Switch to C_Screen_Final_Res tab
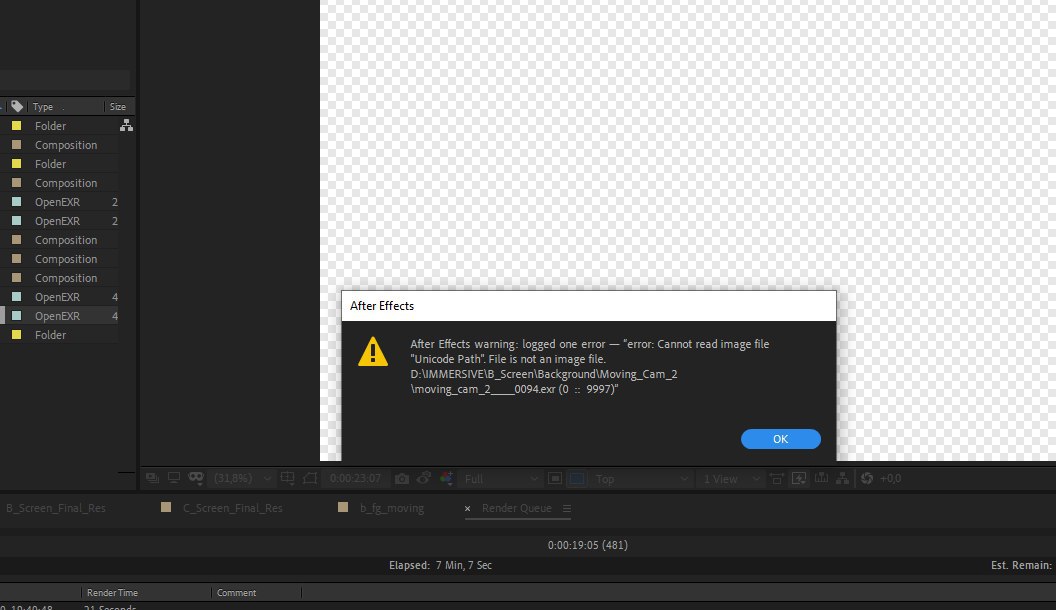1056x610 pixels. (x=232, y=508)
